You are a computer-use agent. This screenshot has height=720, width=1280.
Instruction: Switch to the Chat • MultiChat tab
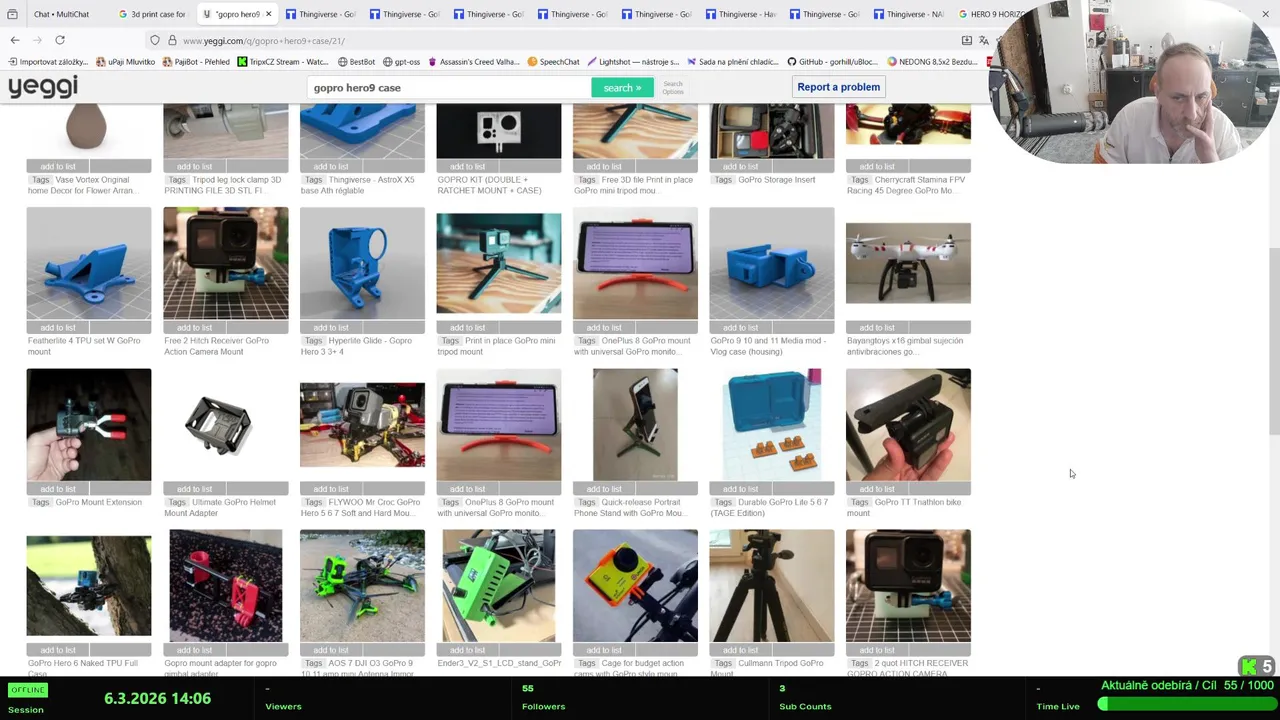point(61,14)
